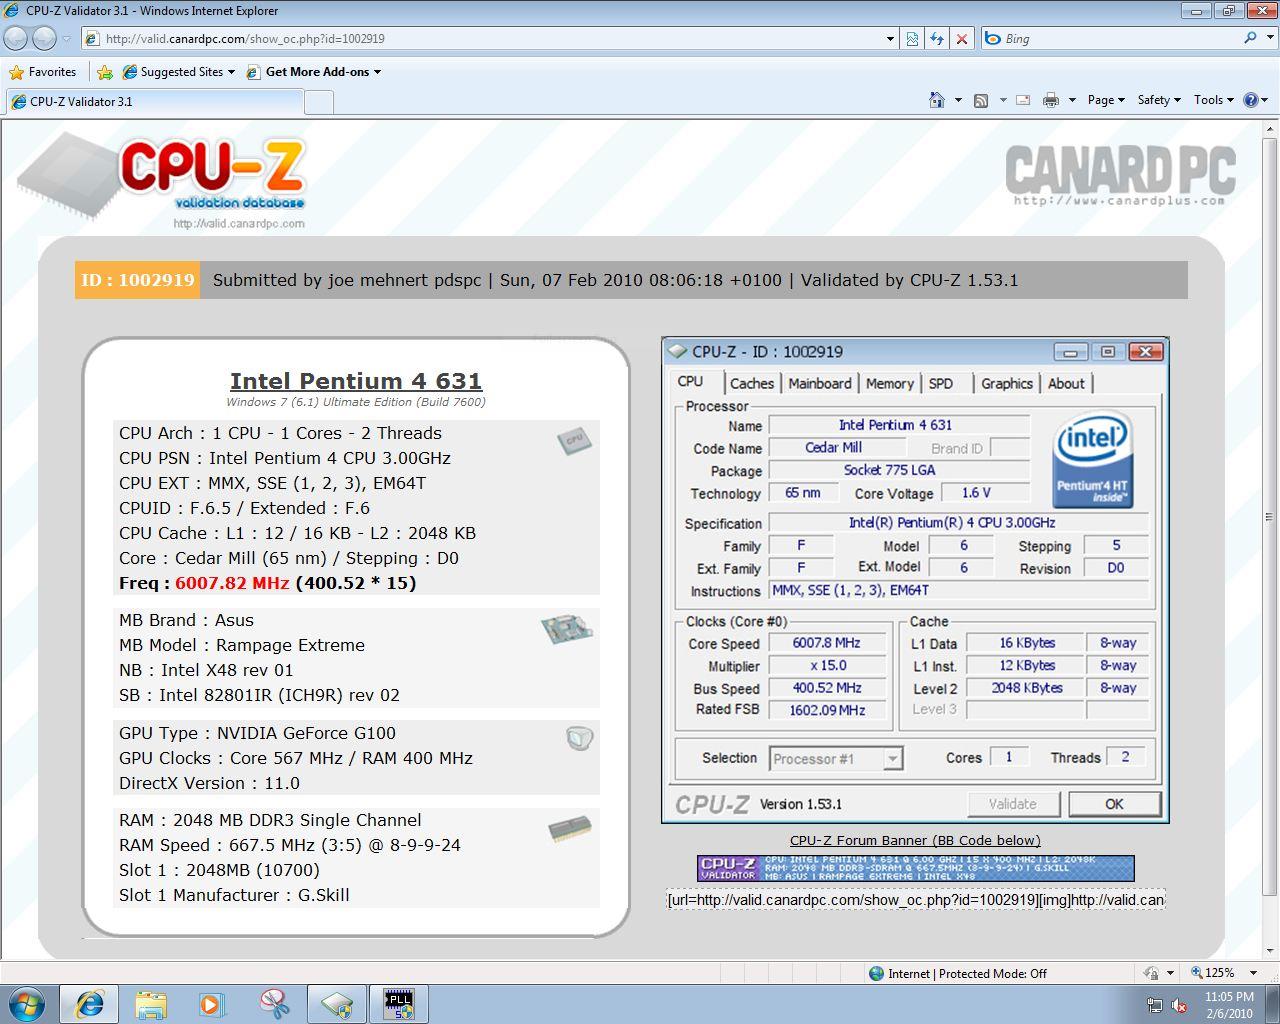Expand the Suggested Sites dropdown arrow

tap(231, 72)
